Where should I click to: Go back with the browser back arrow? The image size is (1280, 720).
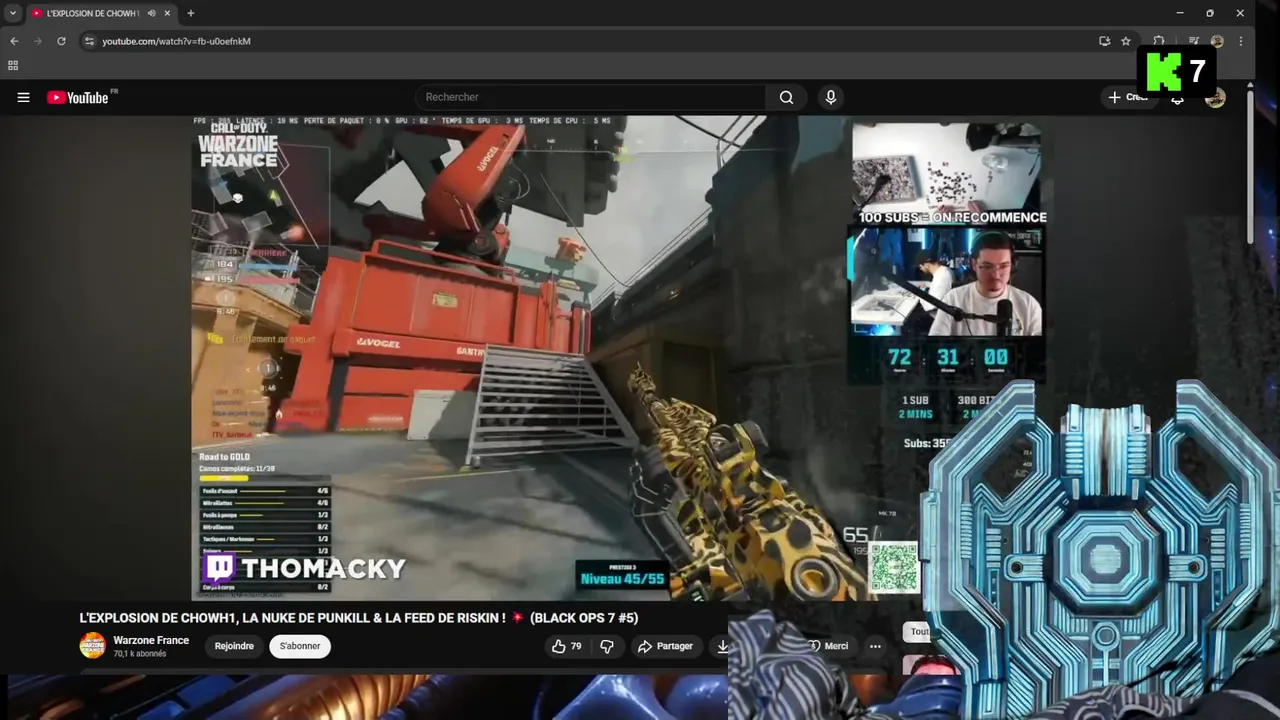click(x=14, y=41)
